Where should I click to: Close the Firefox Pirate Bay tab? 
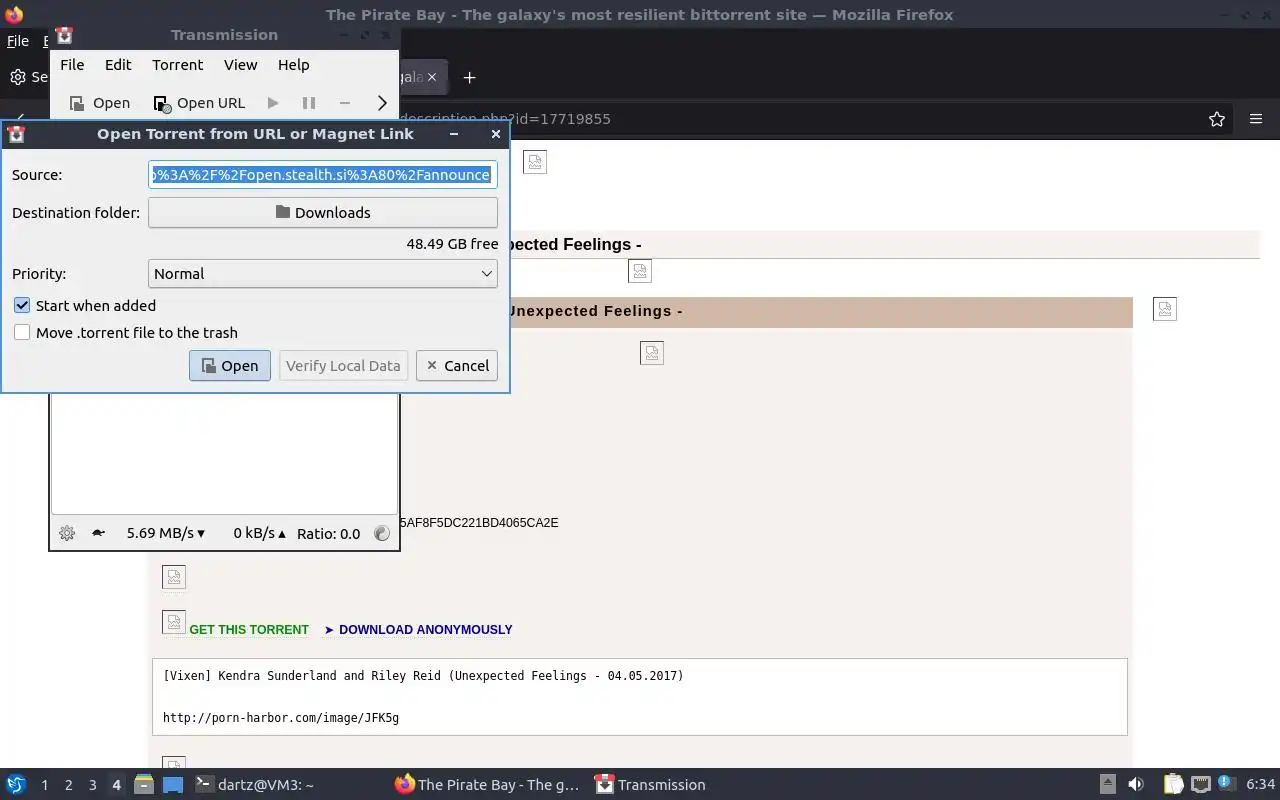pyautogui.click(x=432, y=77)
